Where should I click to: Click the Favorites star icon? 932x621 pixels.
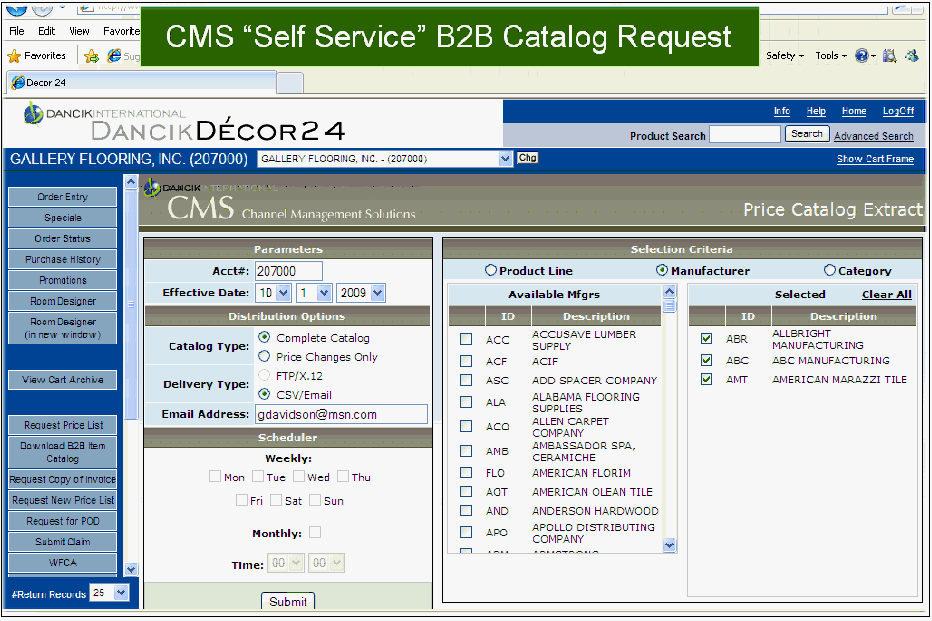(14, 57)
